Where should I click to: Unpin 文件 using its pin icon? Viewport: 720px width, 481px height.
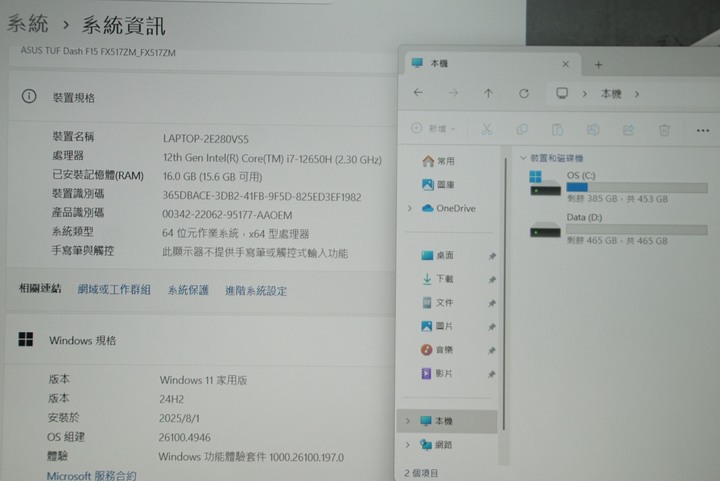click(x=492, y=303)
